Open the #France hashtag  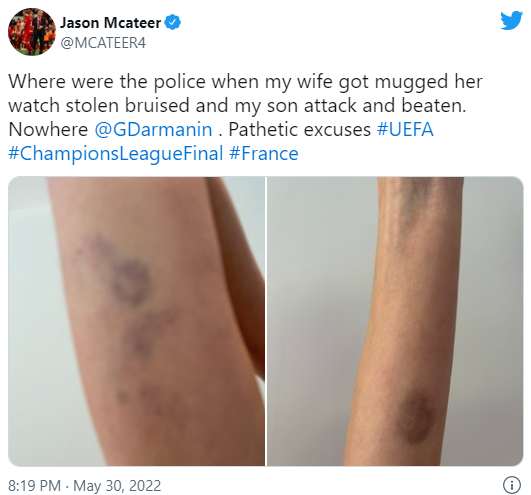(x=264, y=154)
